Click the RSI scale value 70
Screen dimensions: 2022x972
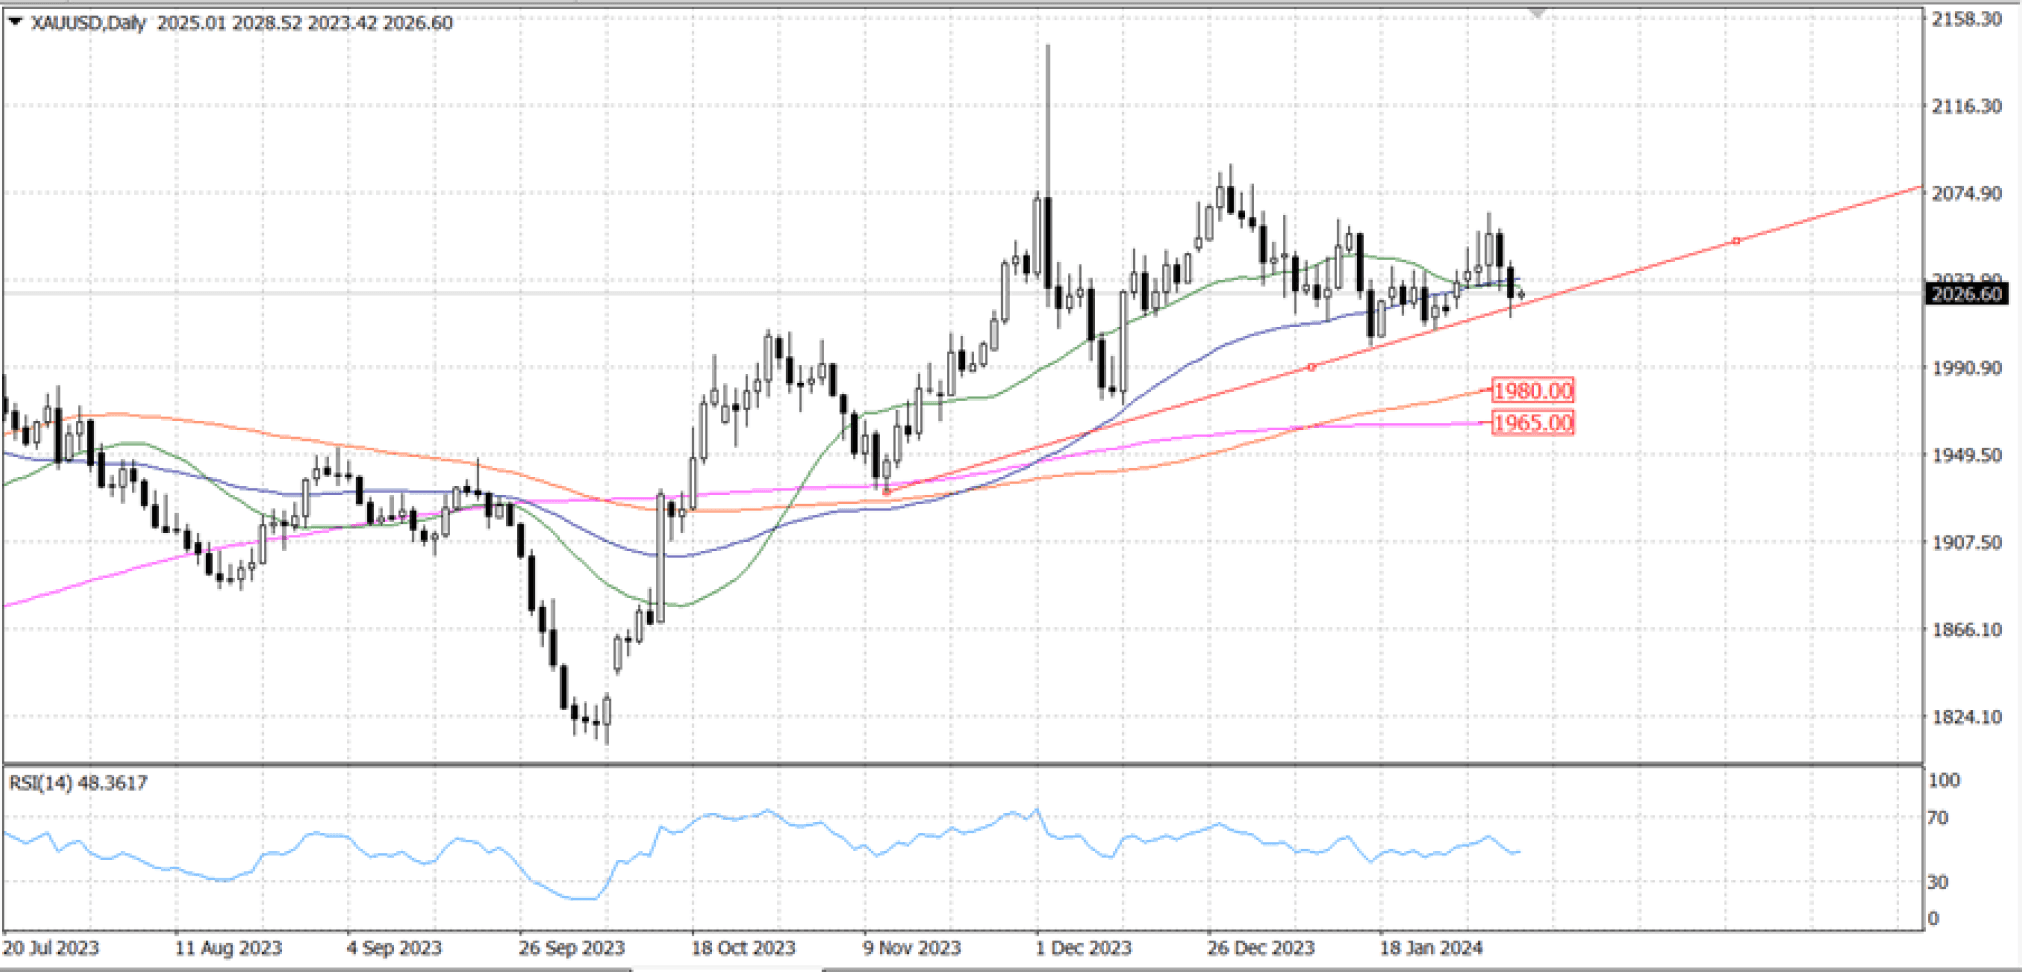[1938, 818]
